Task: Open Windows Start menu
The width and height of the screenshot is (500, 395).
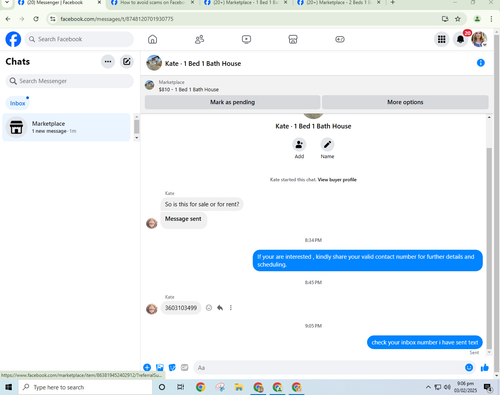Action: click(9, 387)
